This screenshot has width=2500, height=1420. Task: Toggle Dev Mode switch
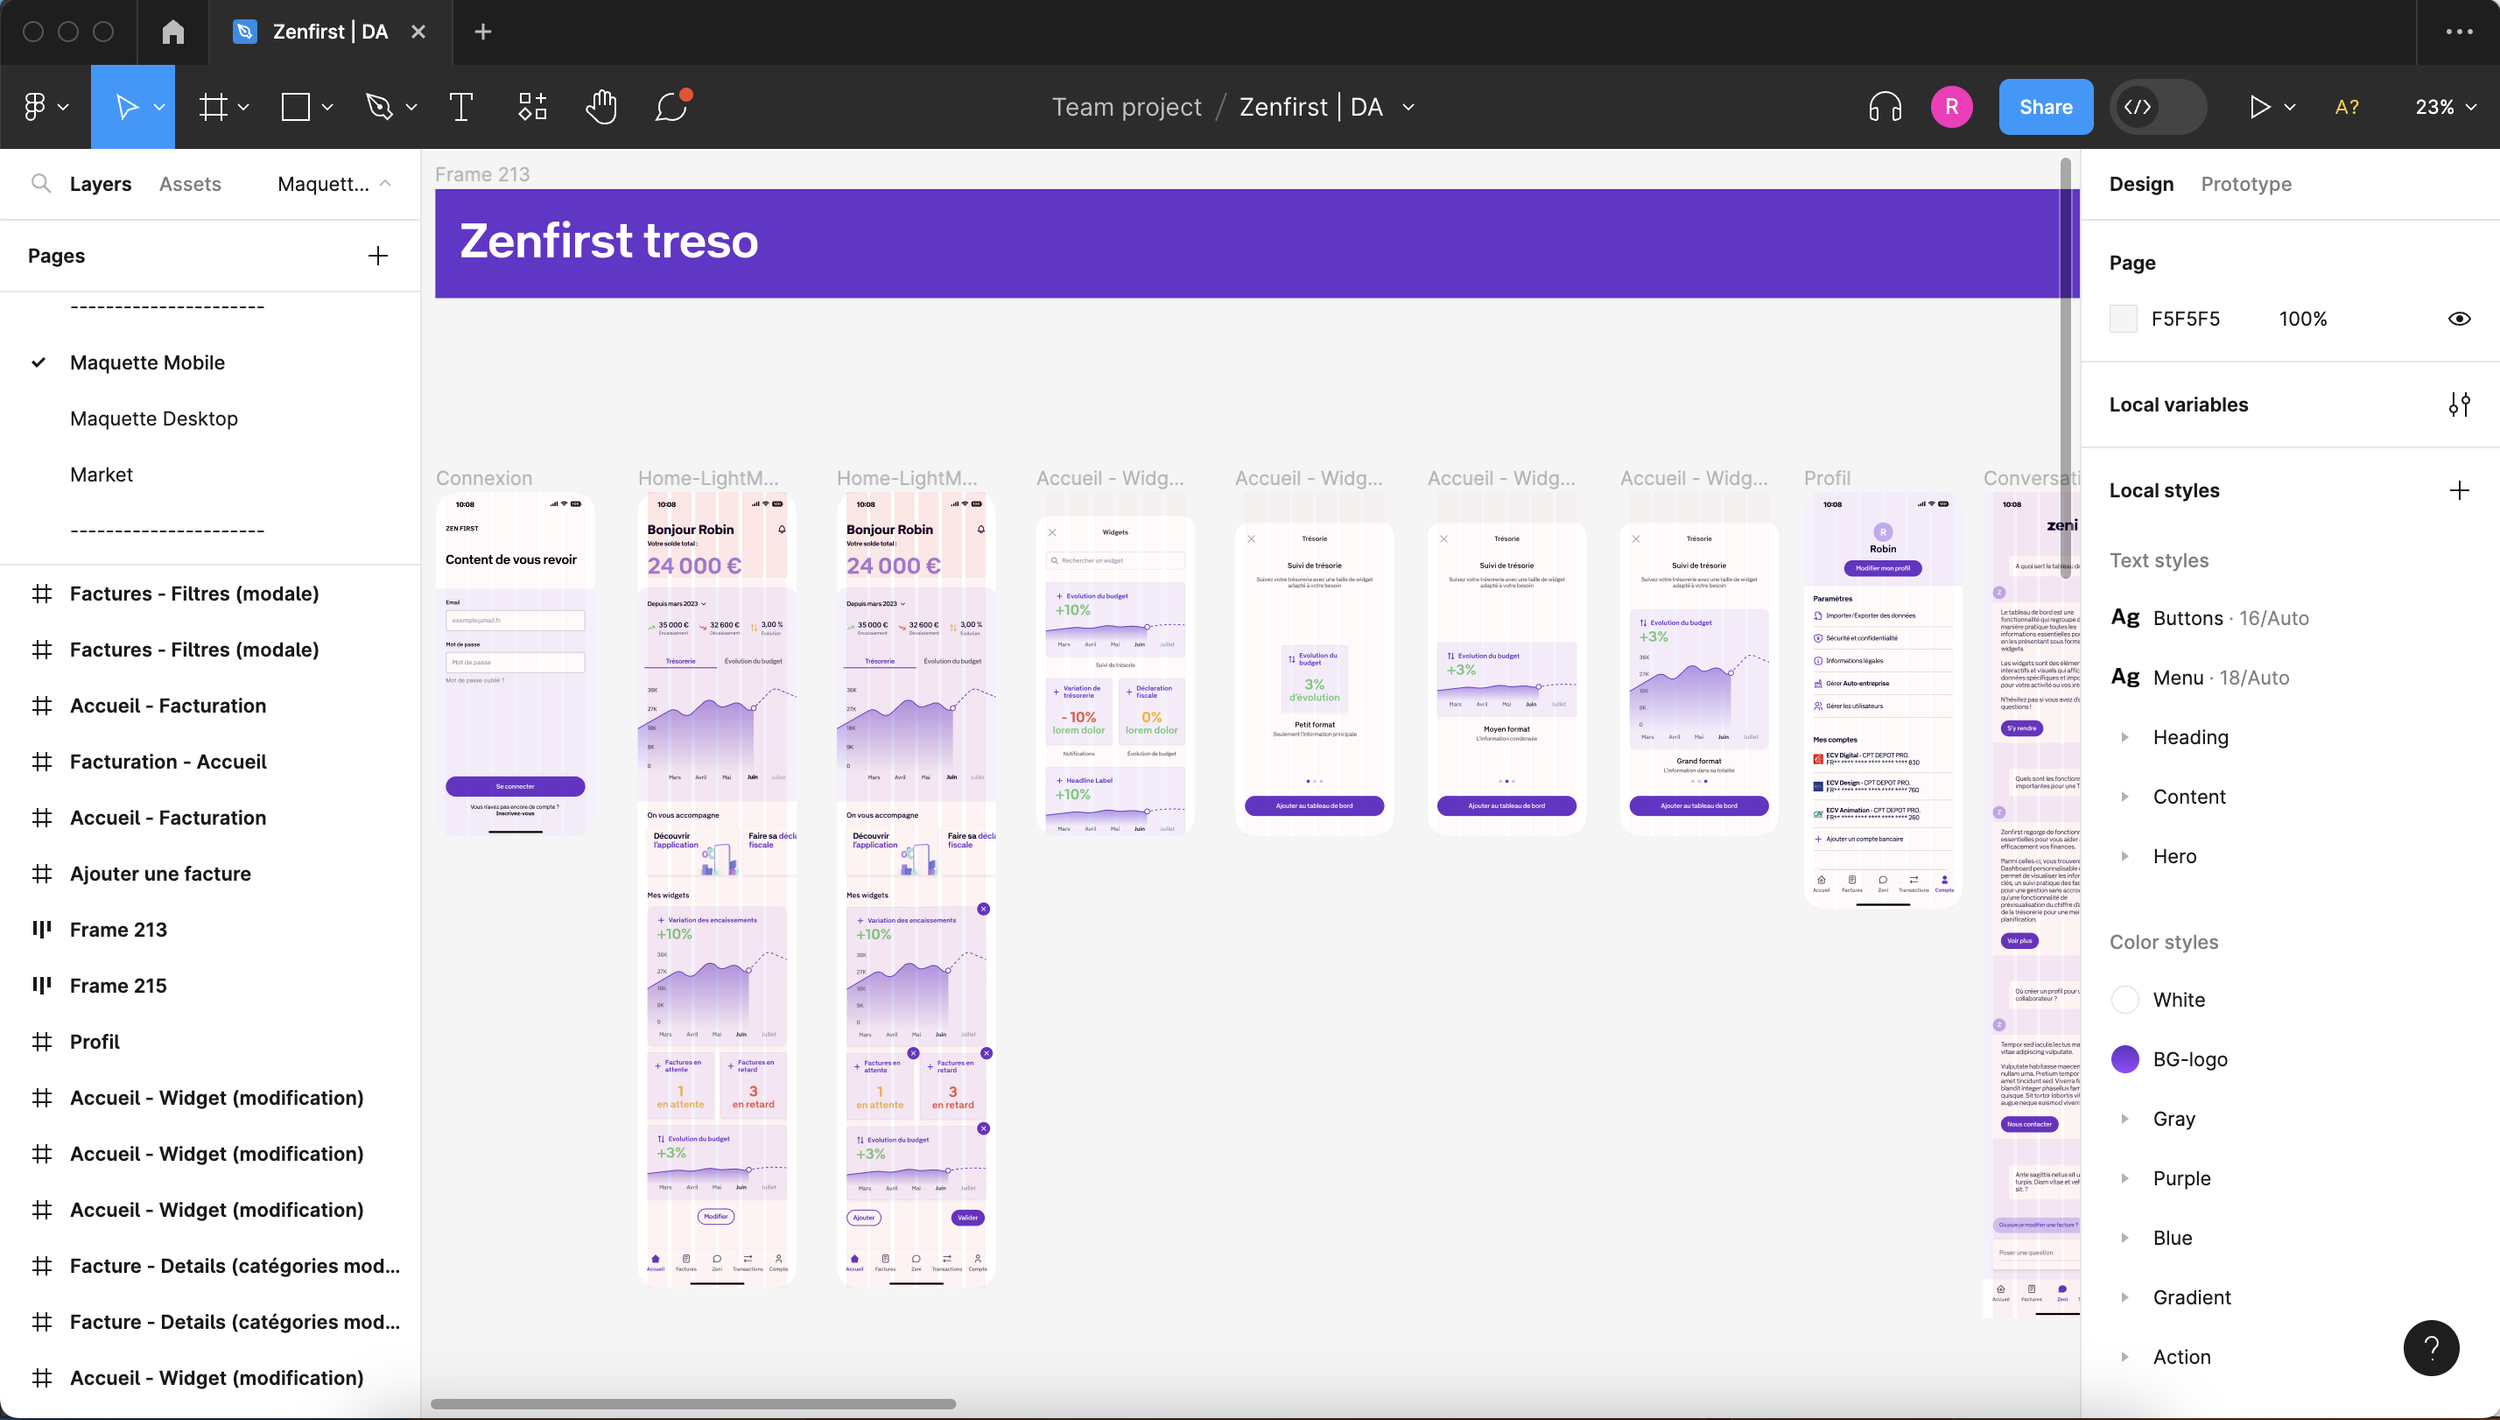pos(2157,107)
